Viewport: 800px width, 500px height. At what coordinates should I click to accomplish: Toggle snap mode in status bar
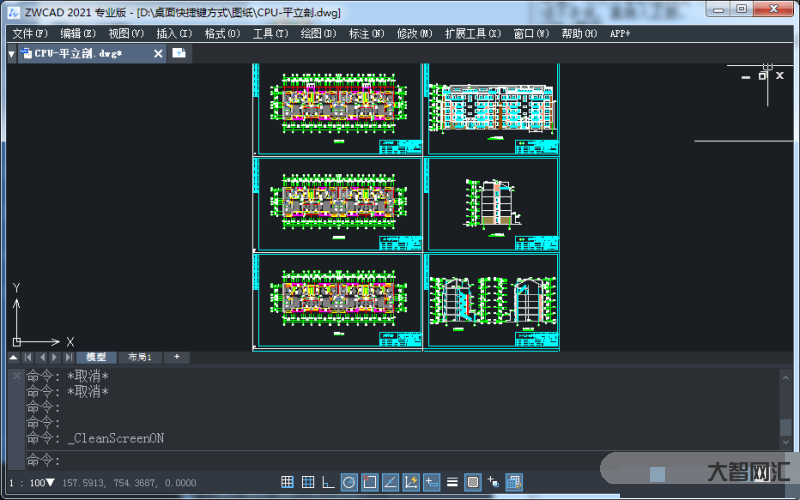[285, 483]
